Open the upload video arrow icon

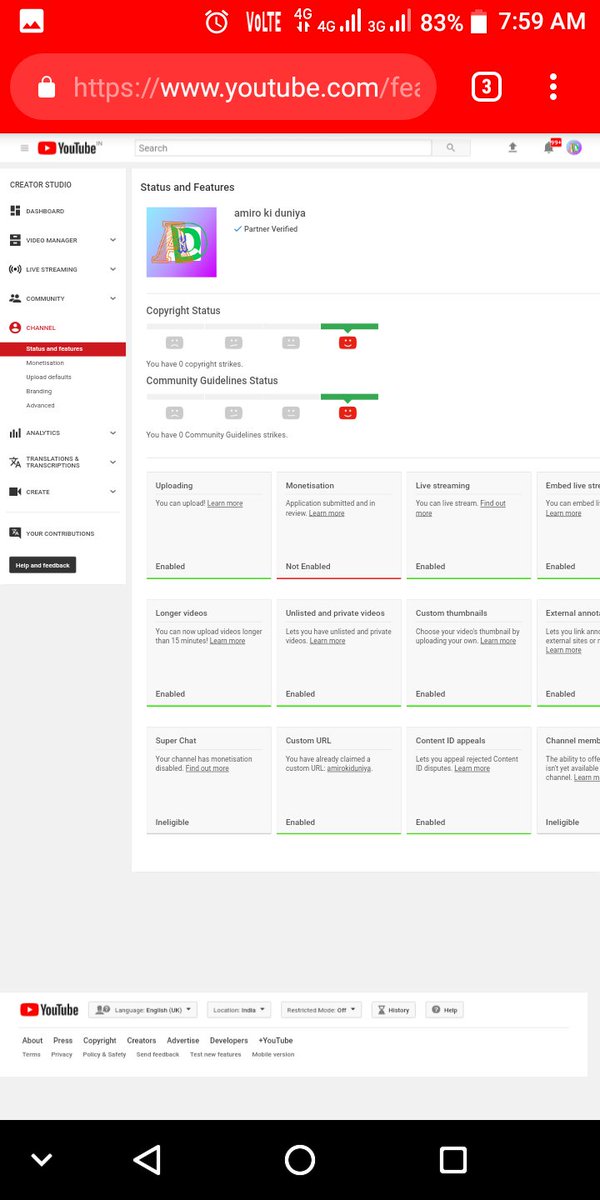[x=513, y=147]
